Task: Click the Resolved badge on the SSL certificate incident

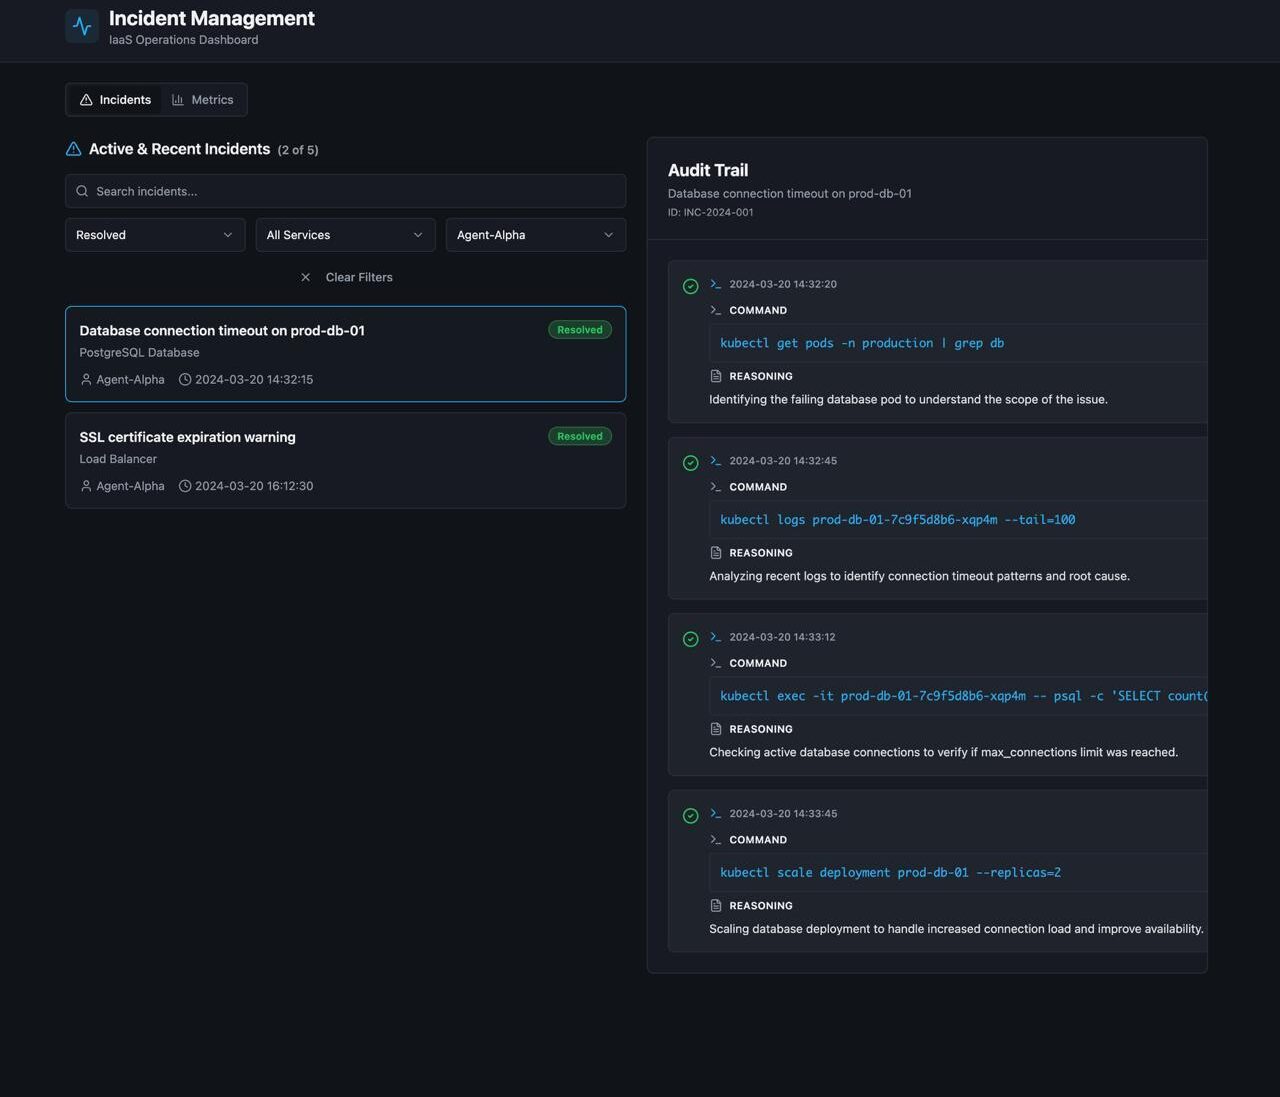Action: 579,436
